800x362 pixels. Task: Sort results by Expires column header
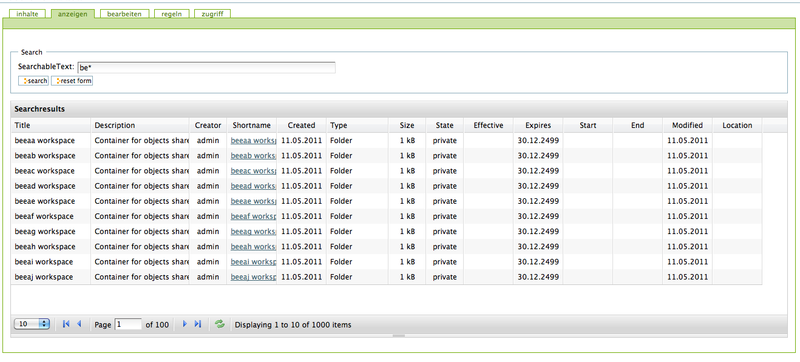point(538,125)
